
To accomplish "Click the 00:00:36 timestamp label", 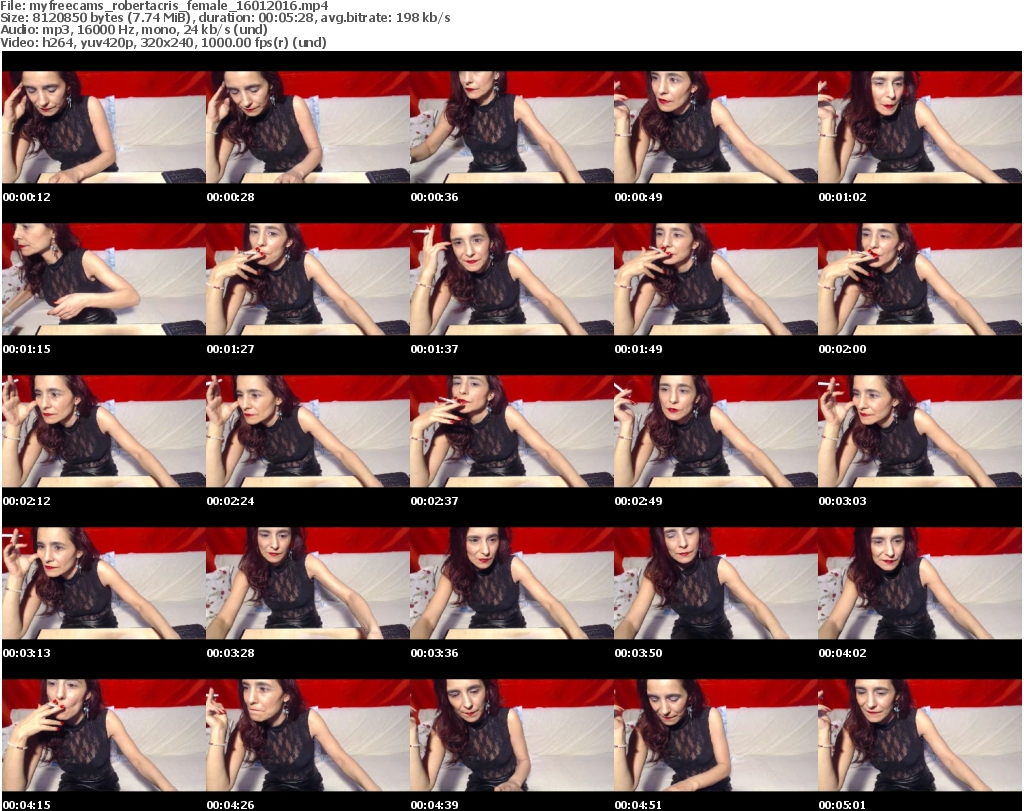I will point(434,197).
